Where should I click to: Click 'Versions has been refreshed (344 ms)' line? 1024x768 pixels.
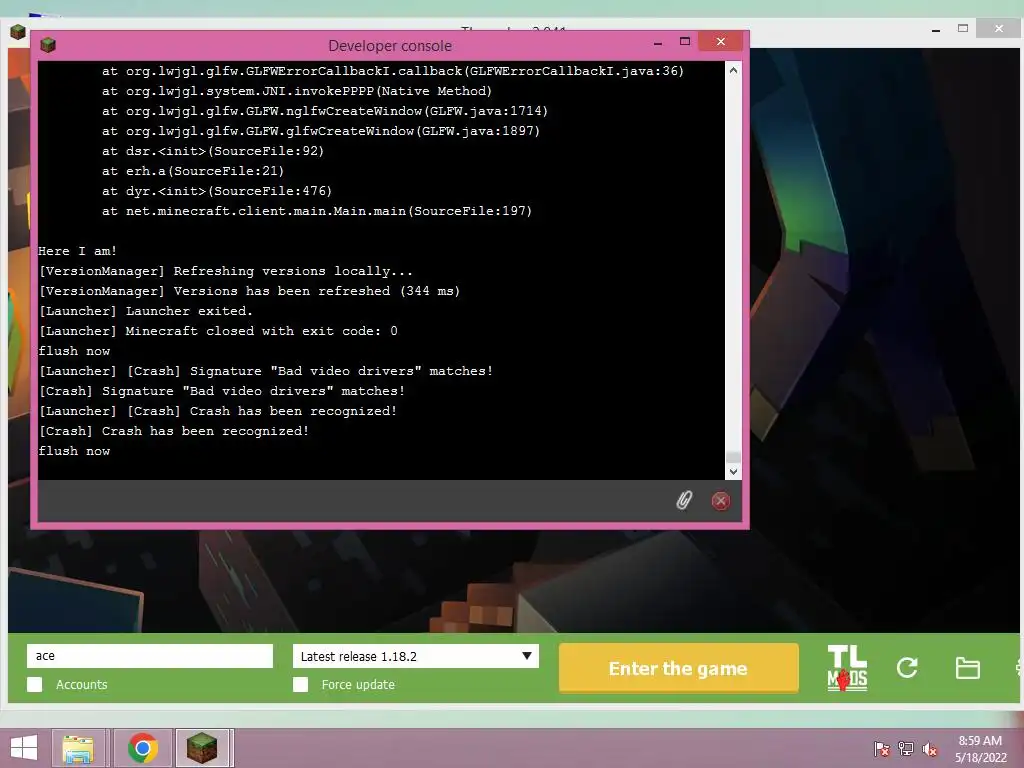[x=249, y=291]
